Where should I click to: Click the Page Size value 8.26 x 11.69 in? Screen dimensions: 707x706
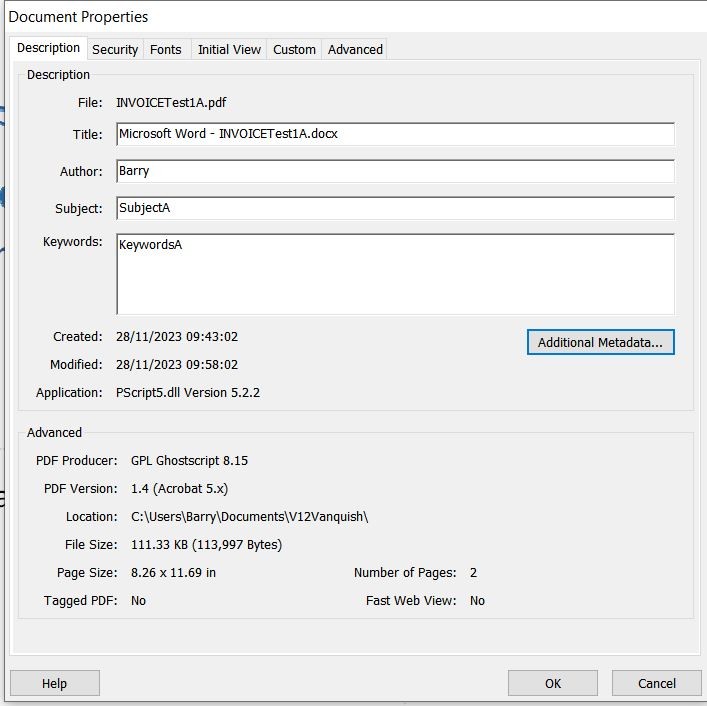[173, 573]
